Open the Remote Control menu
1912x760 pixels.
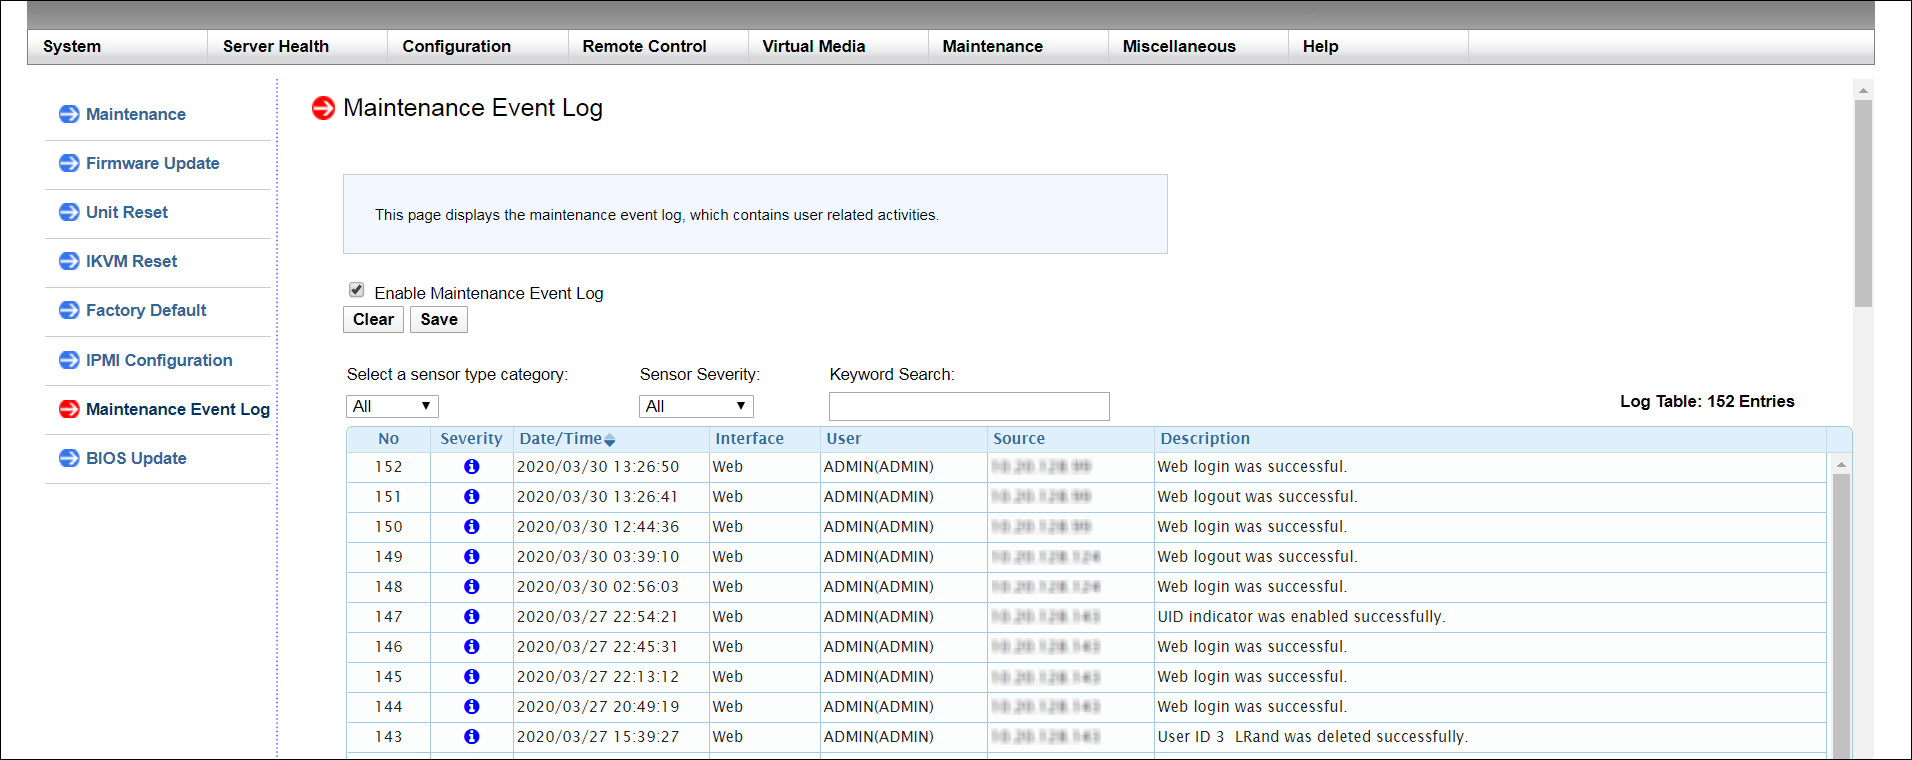click(644, 46)
